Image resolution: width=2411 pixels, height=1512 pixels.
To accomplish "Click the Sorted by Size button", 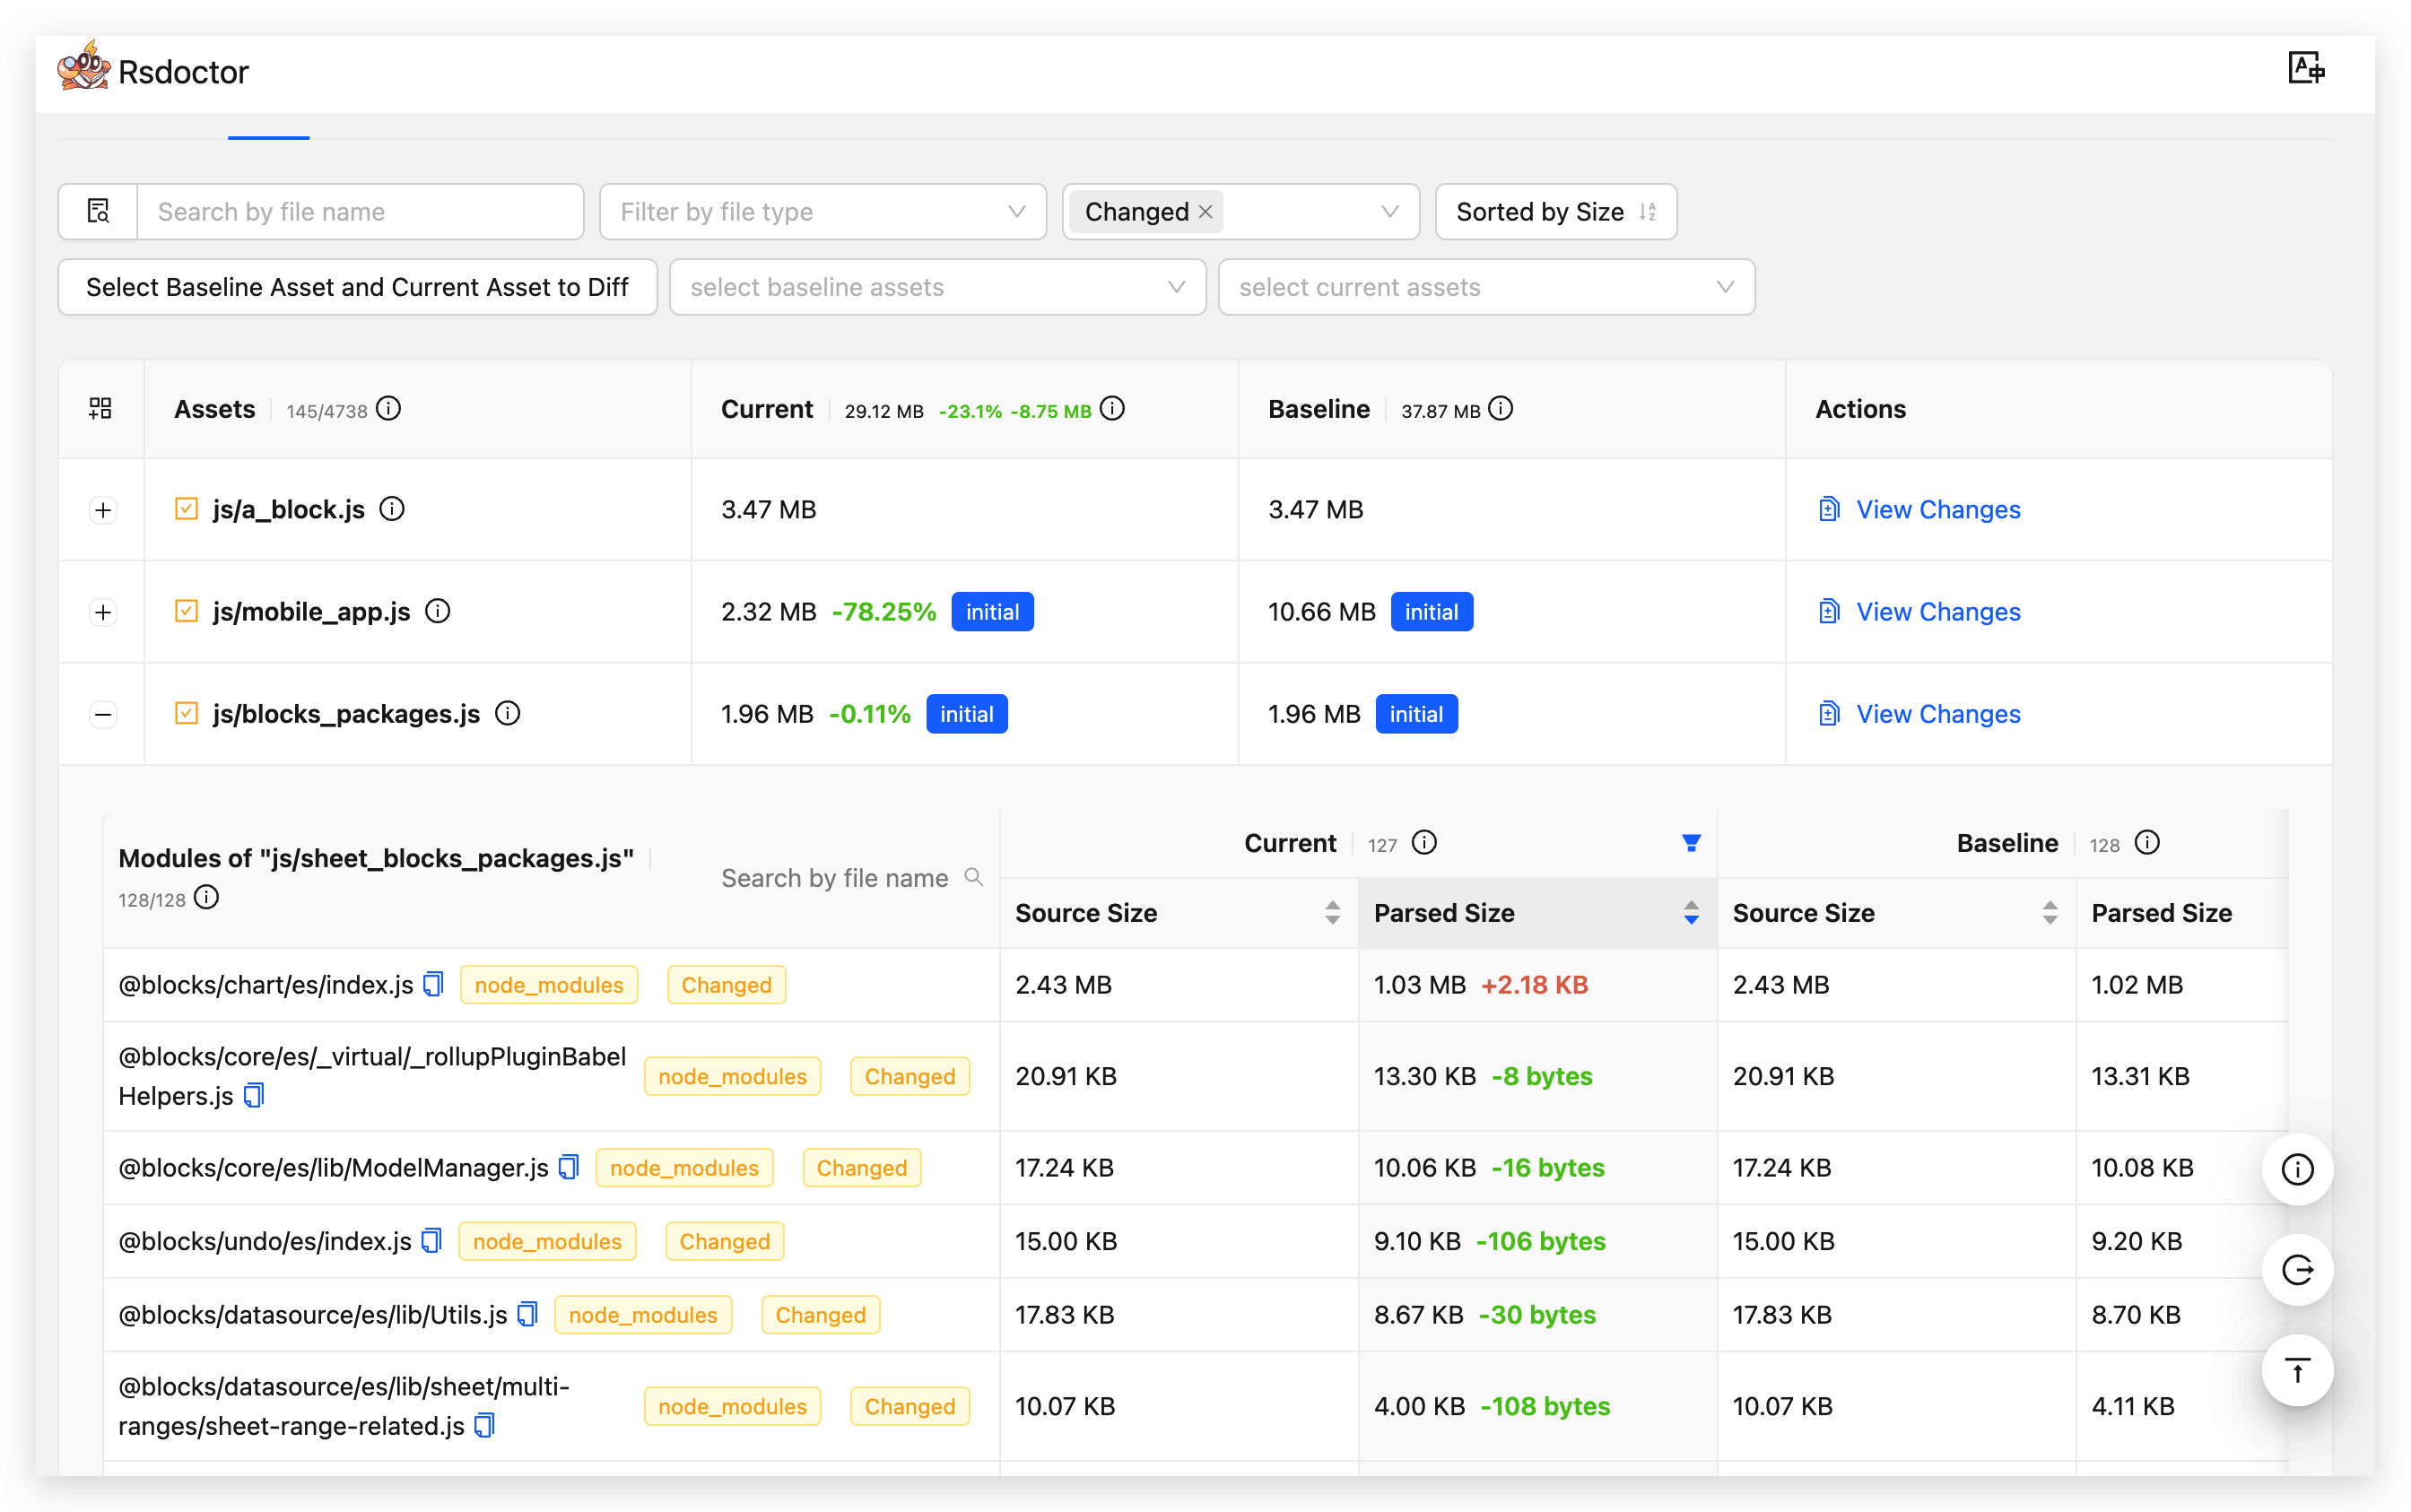I will tap(1555, 211).
